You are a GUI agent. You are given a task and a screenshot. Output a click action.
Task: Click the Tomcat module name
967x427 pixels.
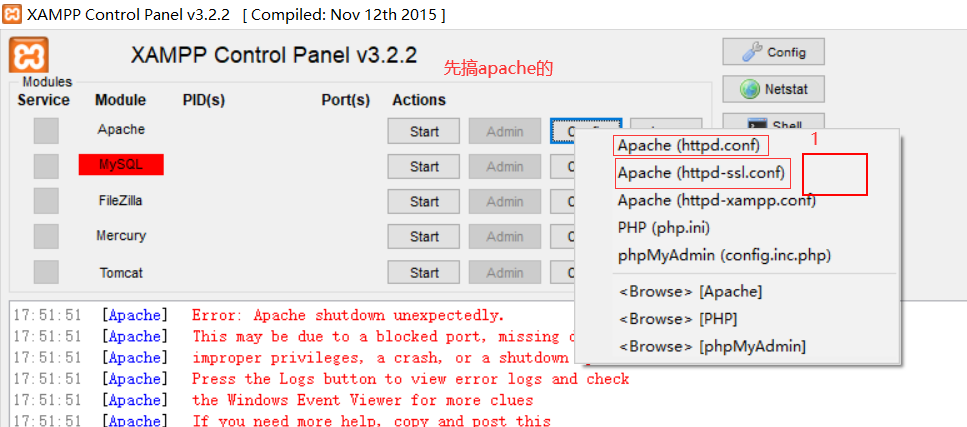pos(121,272)
